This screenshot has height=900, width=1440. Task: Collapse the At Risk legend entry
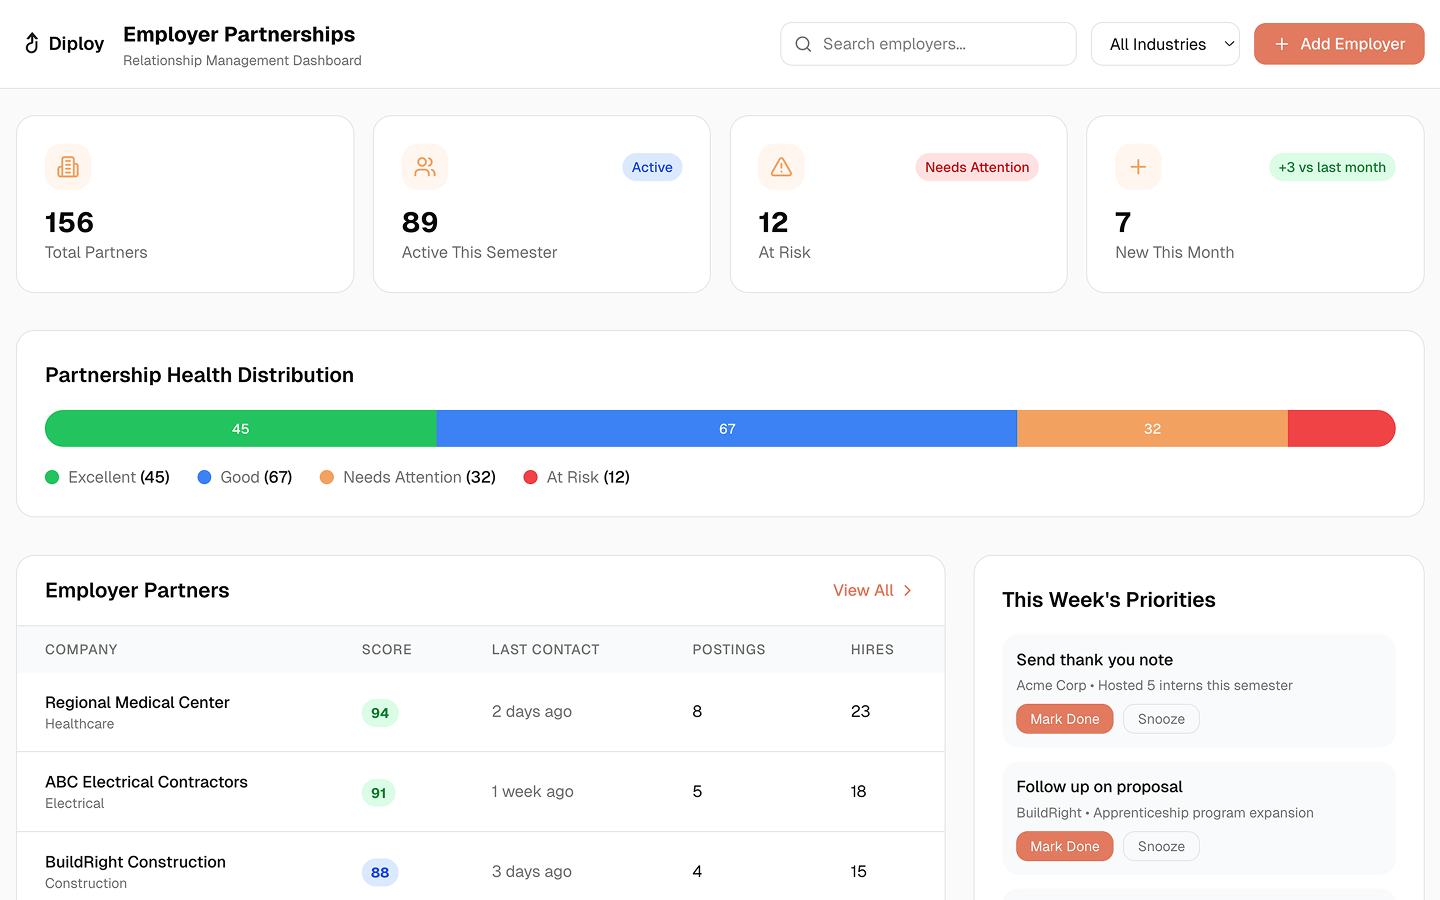click(576, 477)
